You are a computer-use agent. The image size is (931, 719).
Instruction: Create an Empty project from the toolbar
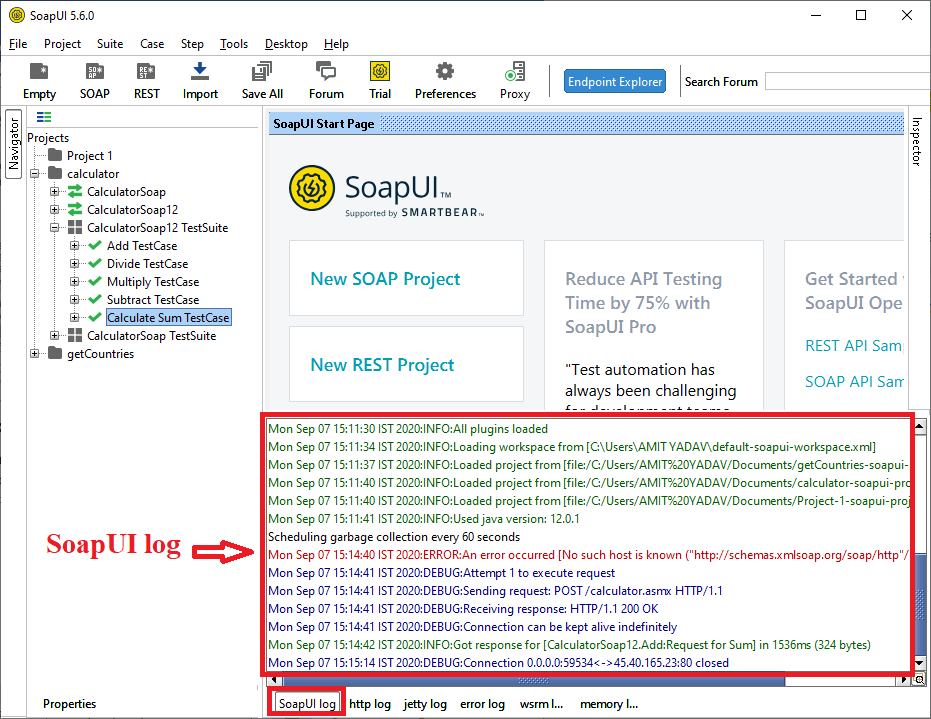click(x=39, y=81)
